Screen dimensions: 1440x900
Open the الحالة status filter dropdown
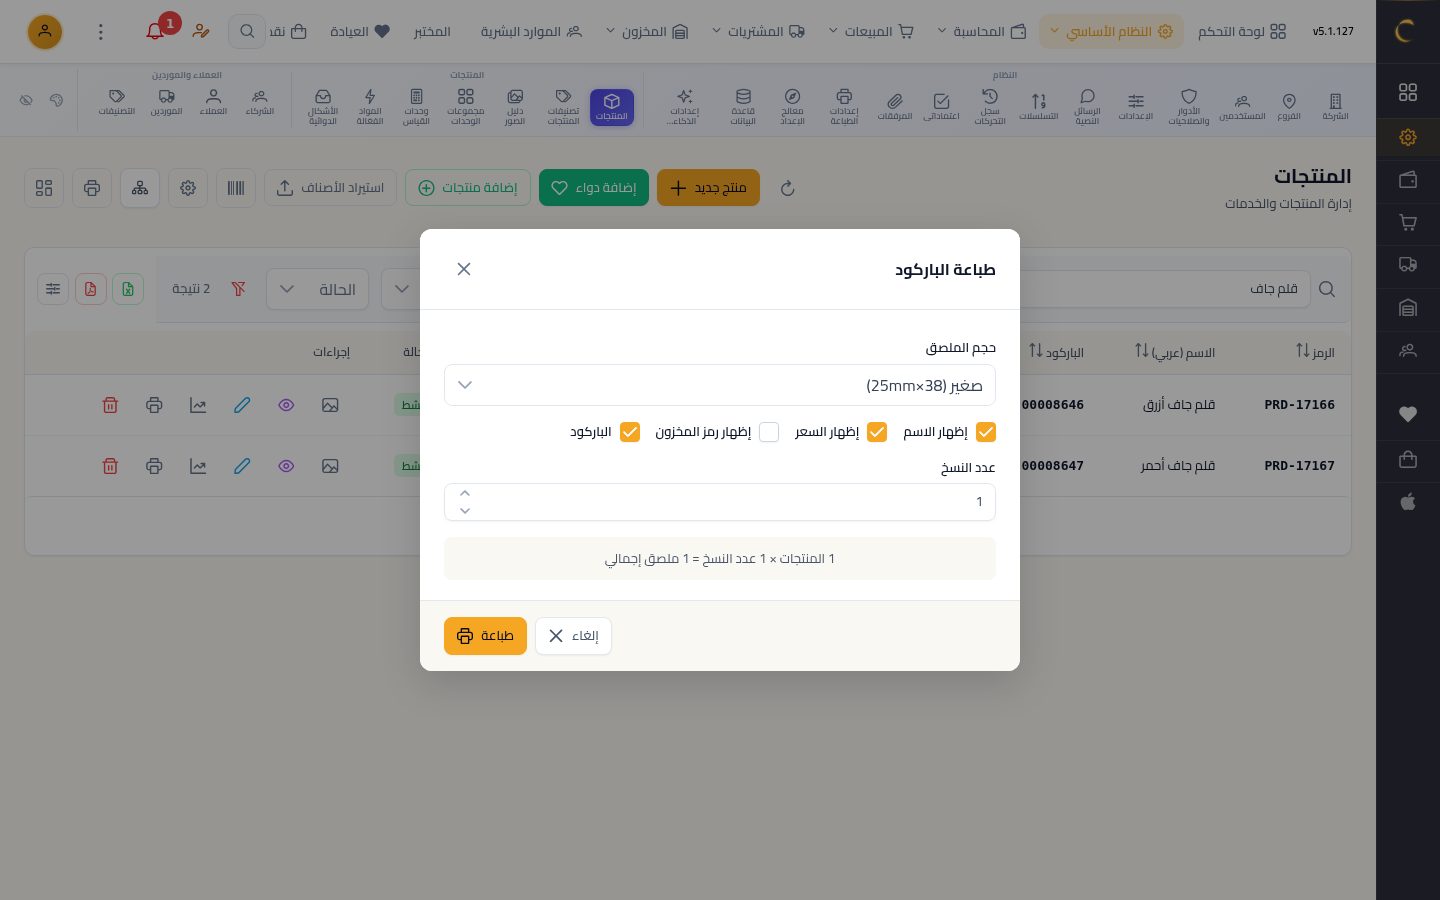317,289
